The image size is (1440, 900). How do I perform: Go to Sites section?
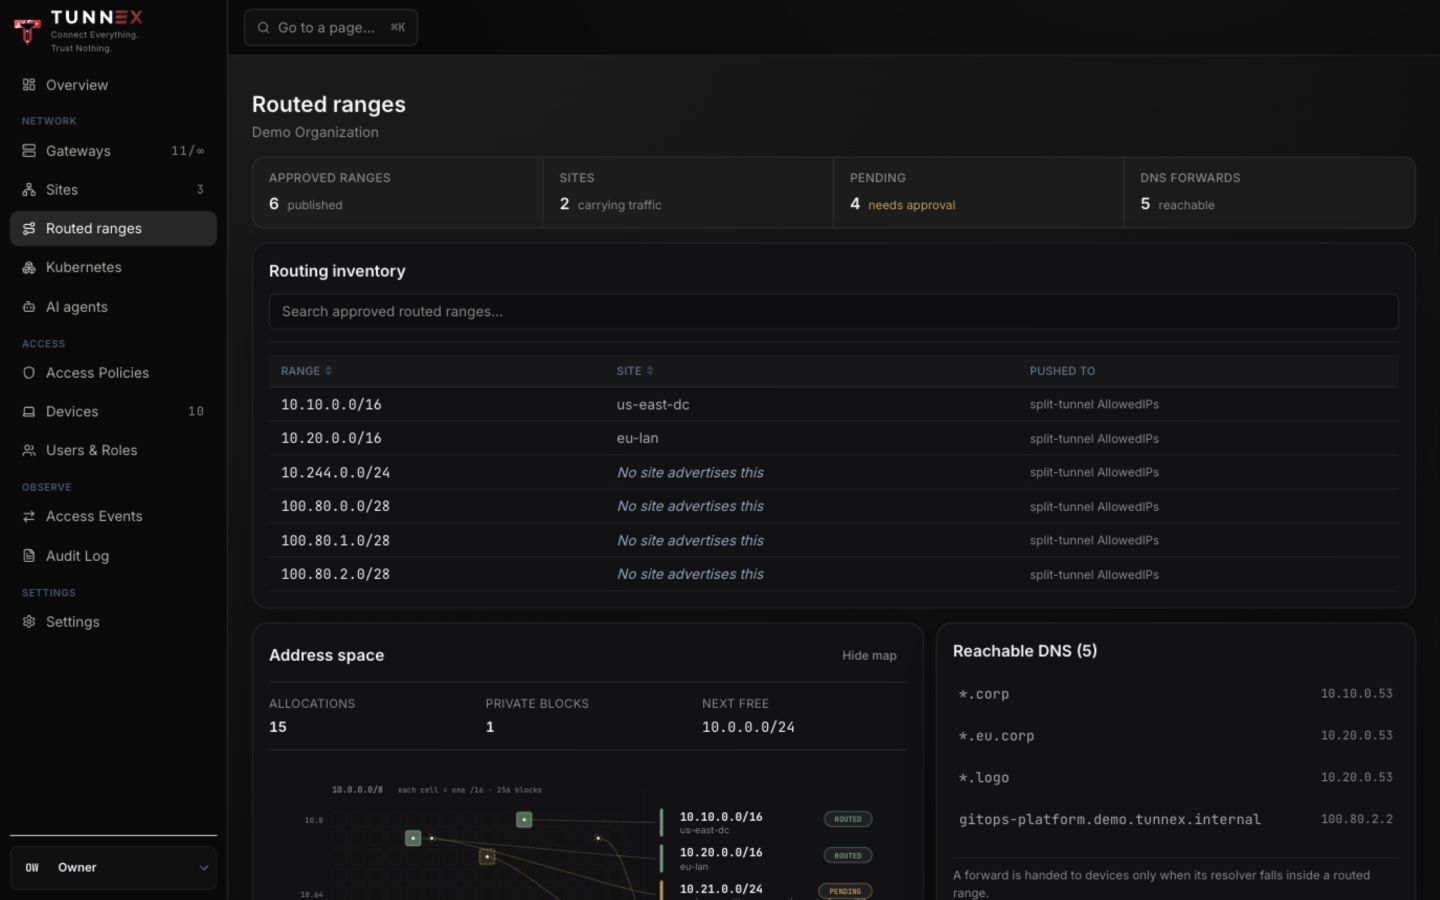point(113,190)
